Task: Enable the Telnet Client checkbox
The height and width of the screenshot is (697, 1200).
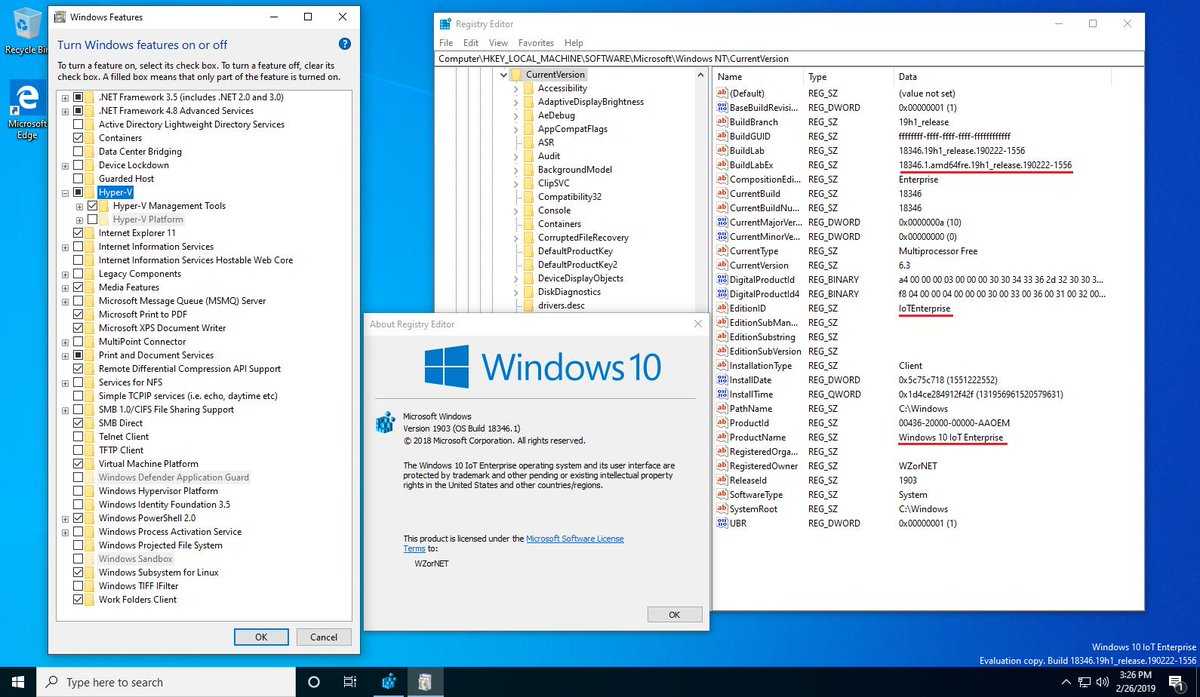Action: pyautogui.click(x=78, y=437)
